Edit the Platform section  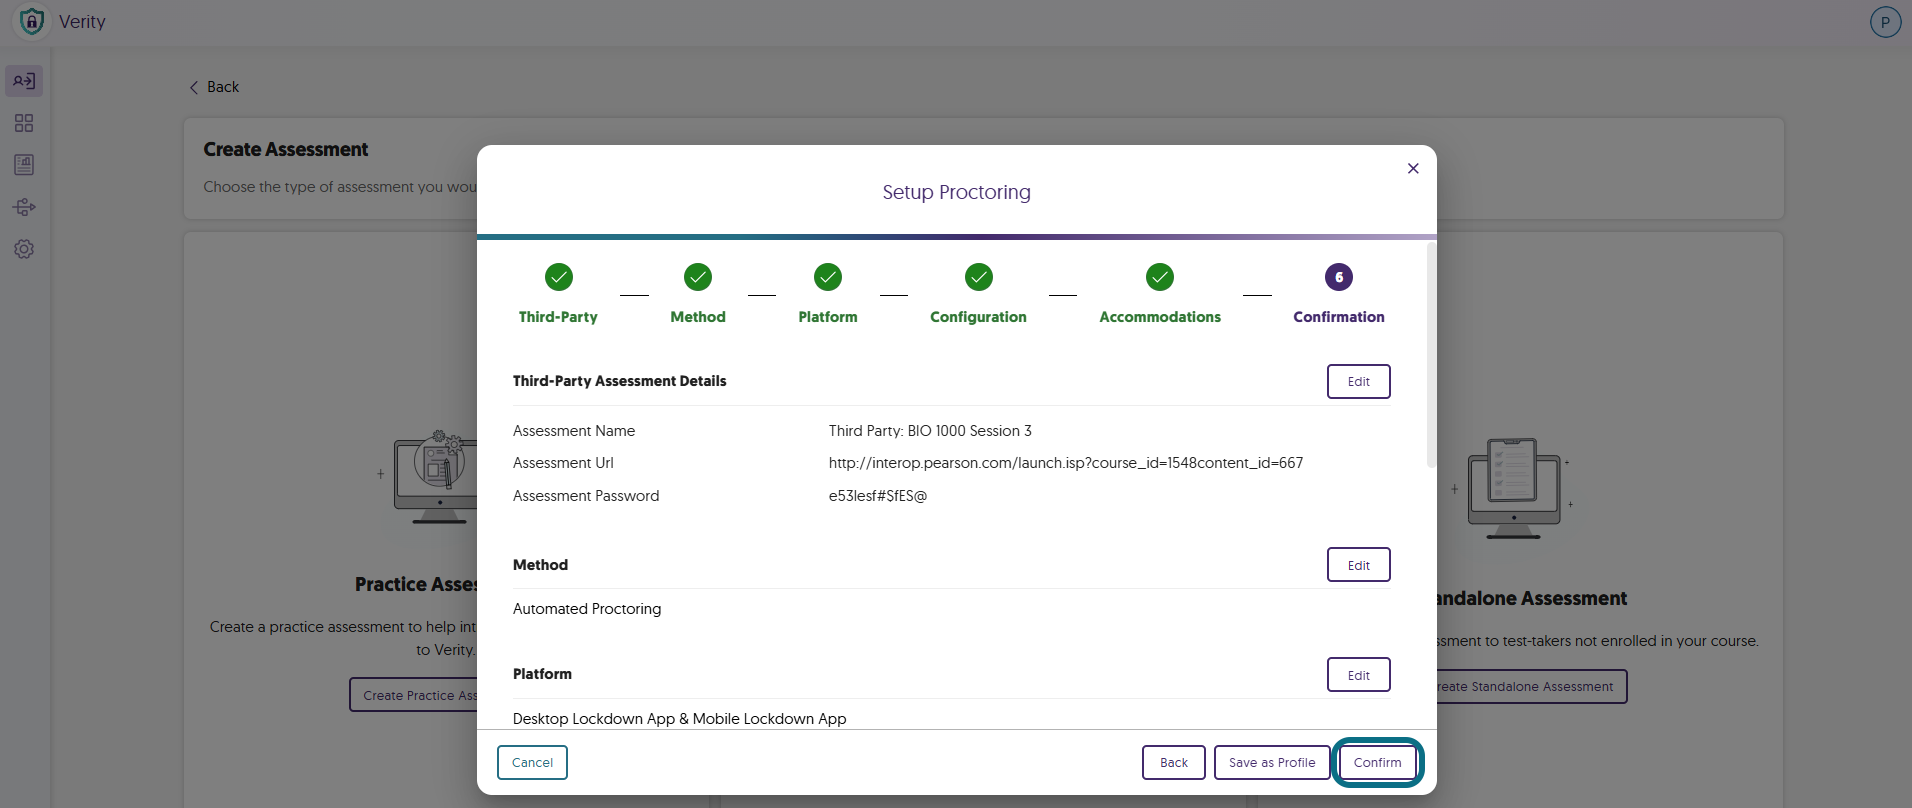(x=1359, y=675)
